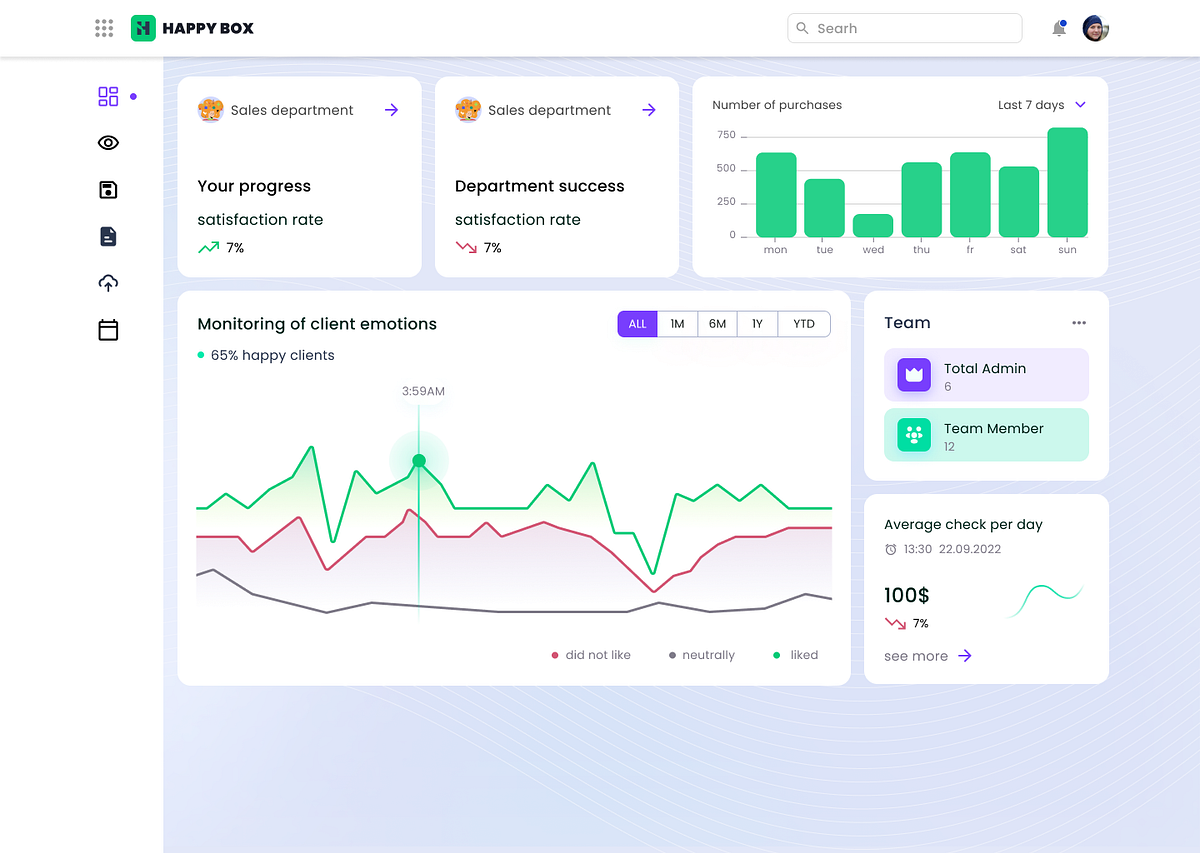Click the notification bell icon

click(x=1058, y=28)
